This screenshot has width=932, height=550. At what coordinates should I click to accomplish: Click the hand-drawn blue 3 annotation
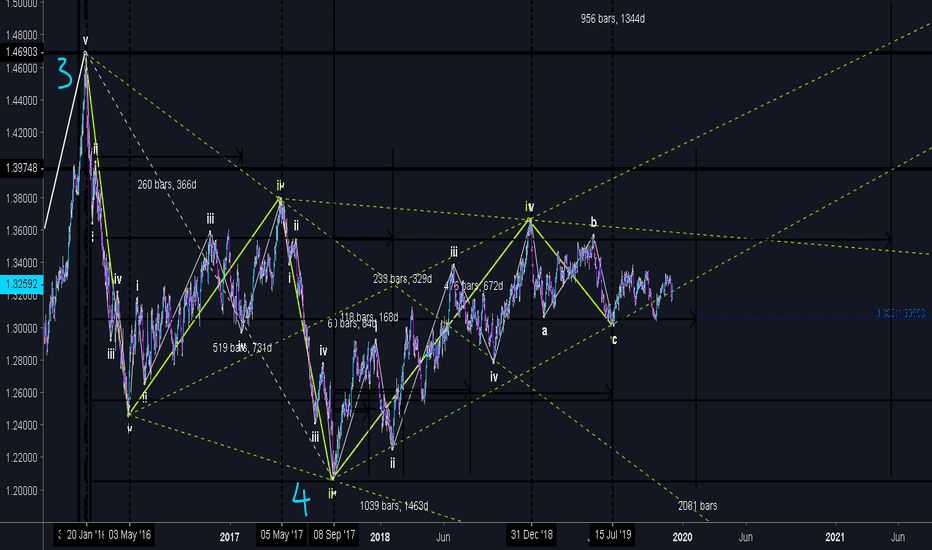[63, 73]
